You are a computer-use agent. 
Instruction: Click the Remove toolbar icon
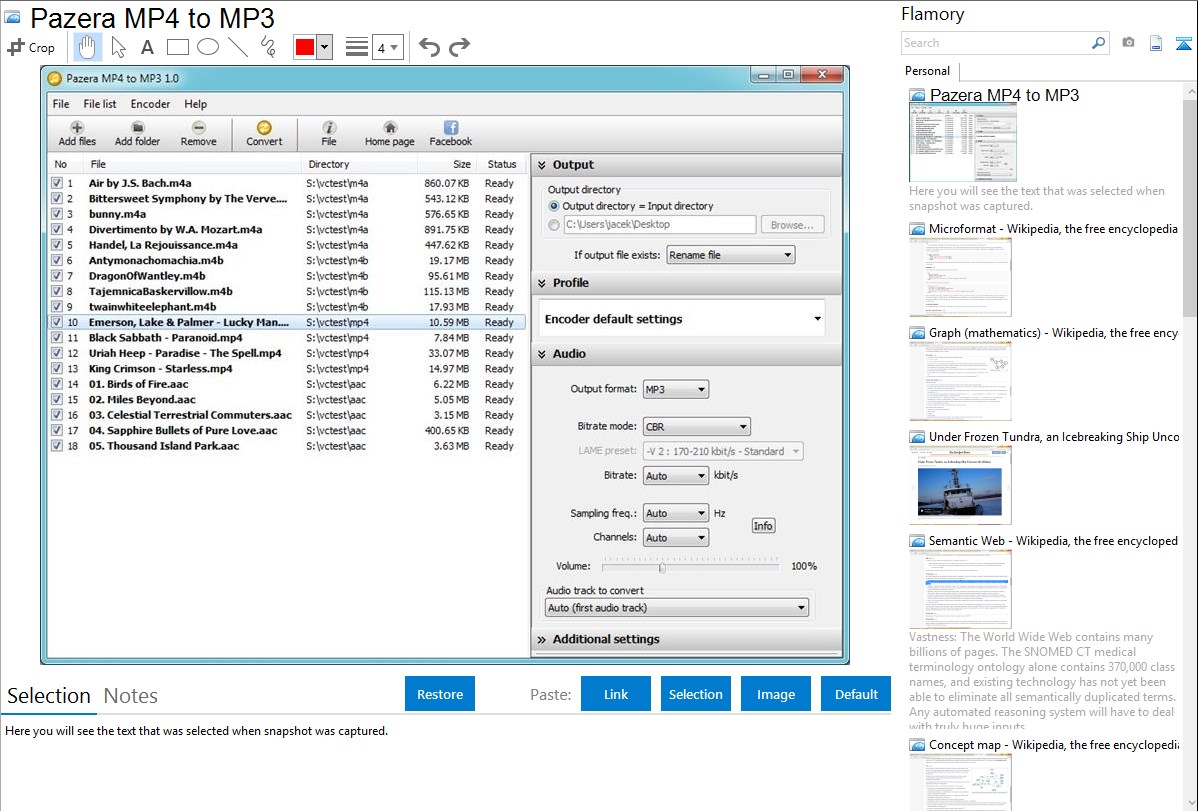click(x=199, y=133)
